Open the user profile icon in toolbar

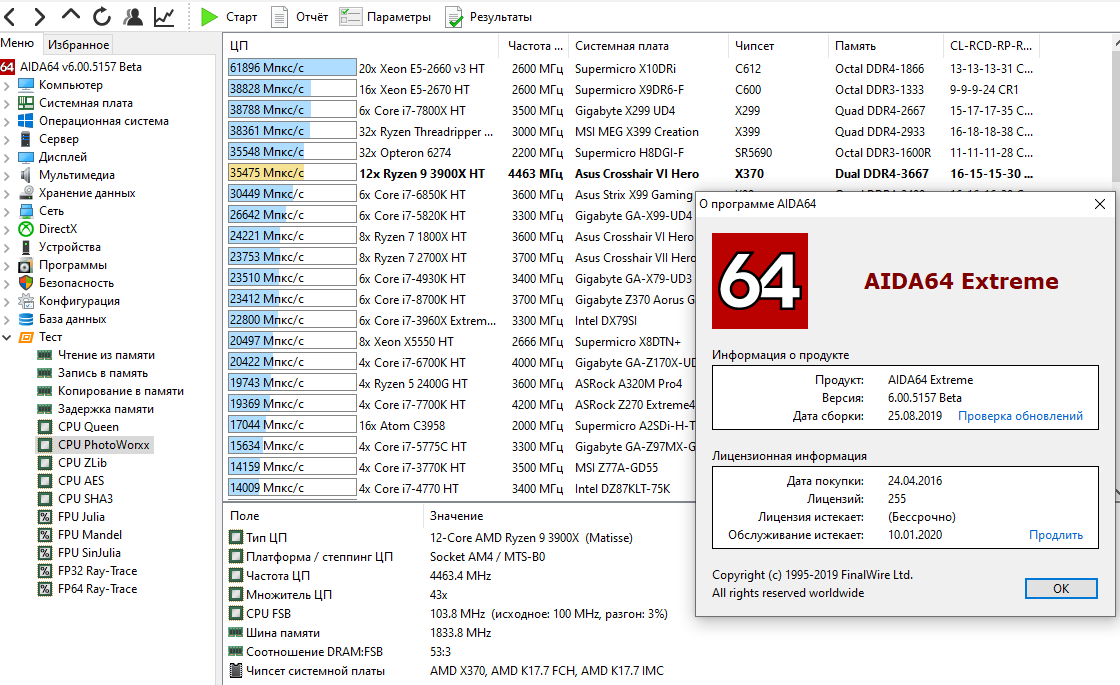click(x=133, y=16)
